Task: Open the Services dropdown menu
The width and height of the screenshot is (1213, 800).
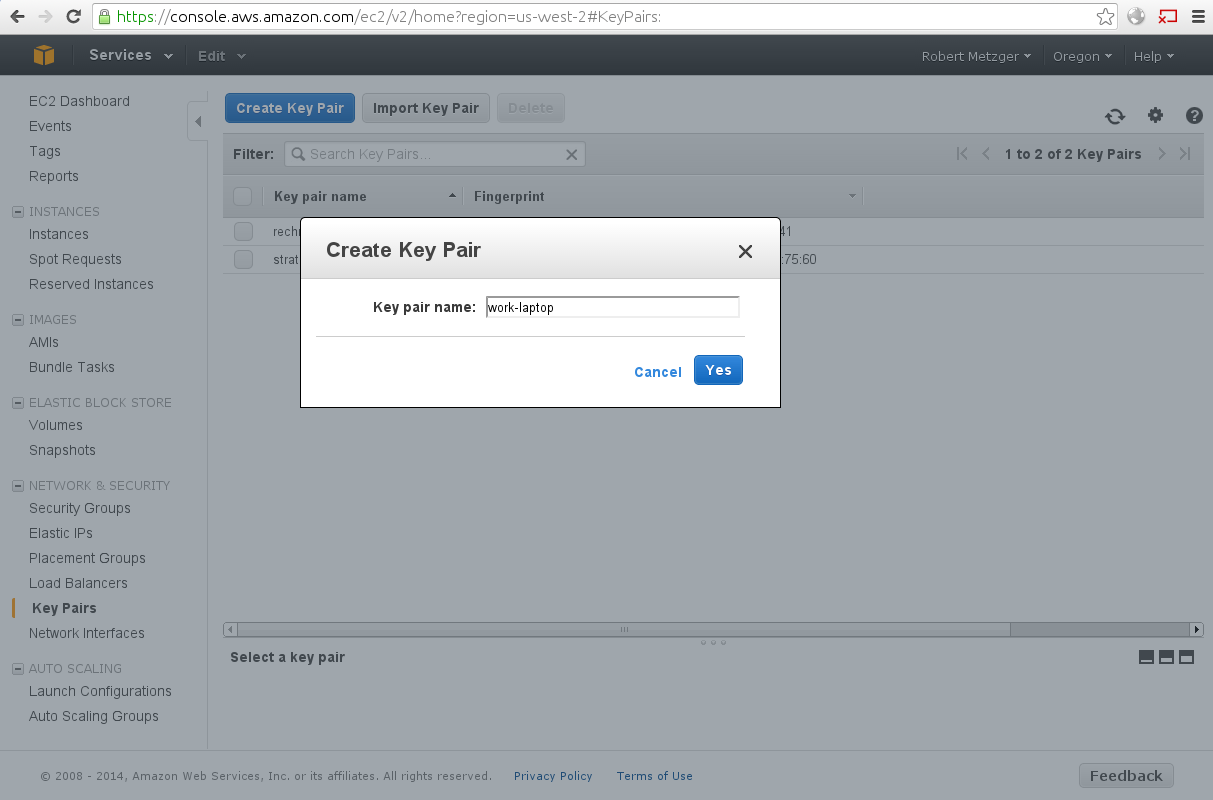Action: pyautogui.click(x=130, y=56)
